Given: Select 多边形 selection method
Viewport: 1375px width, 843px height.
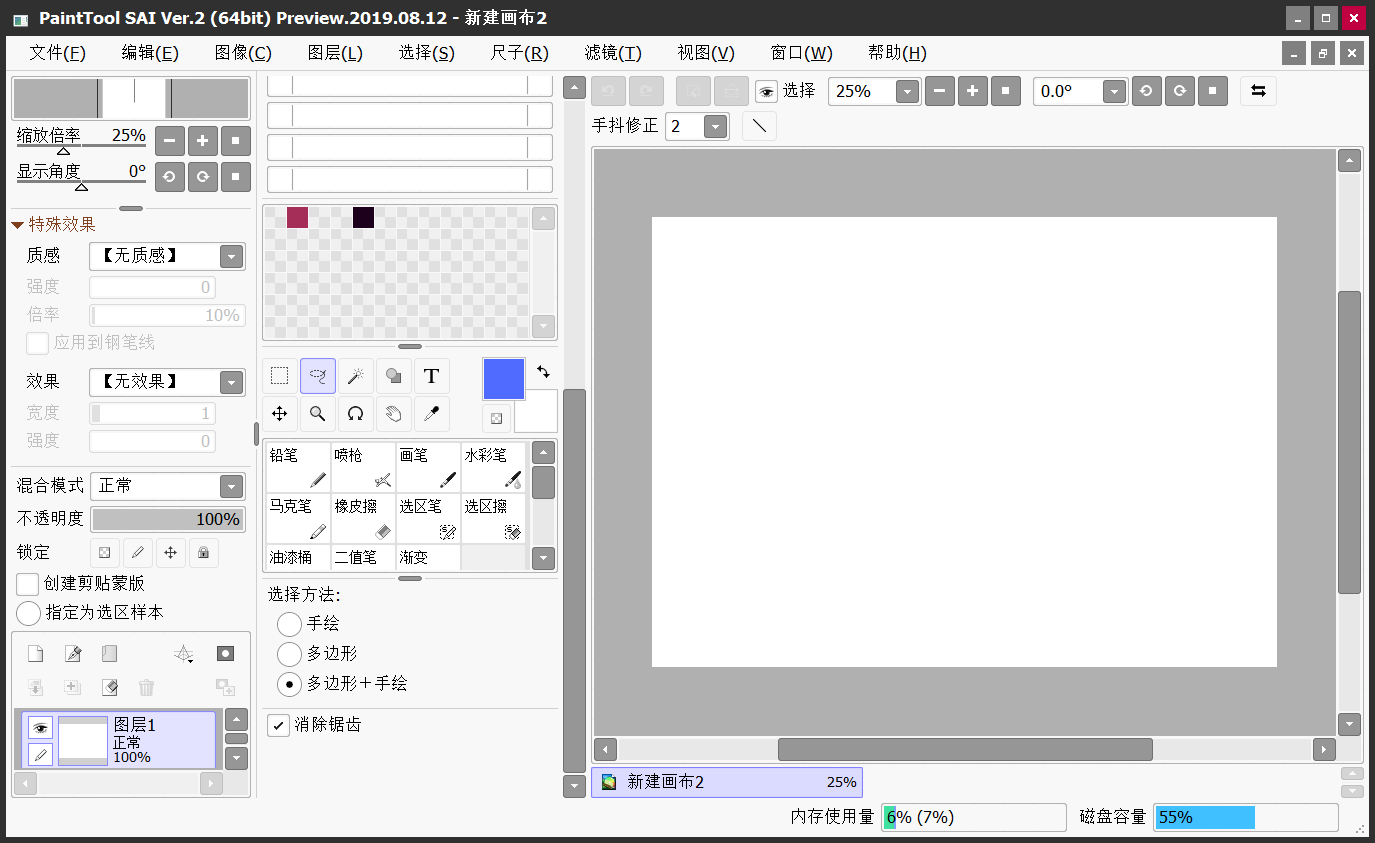Looking at the screenshot, I should pos(289,654).
